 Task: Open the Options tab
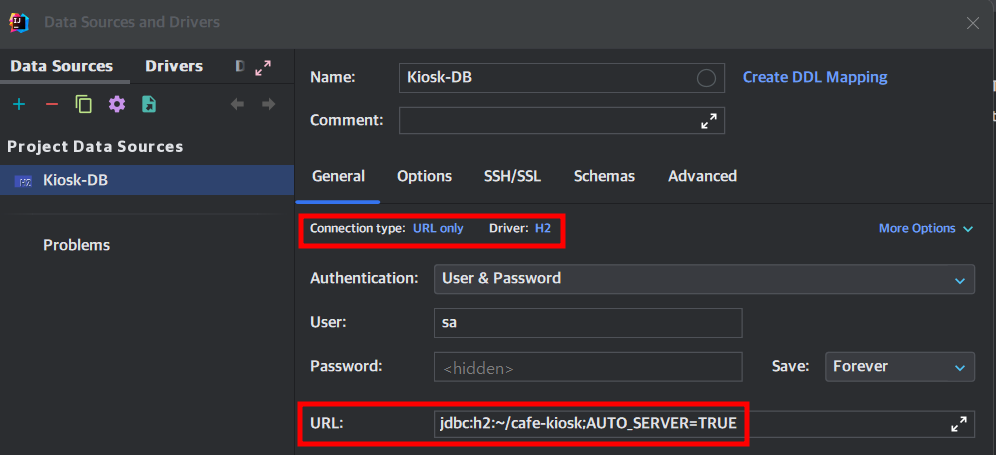coord(424,176)
